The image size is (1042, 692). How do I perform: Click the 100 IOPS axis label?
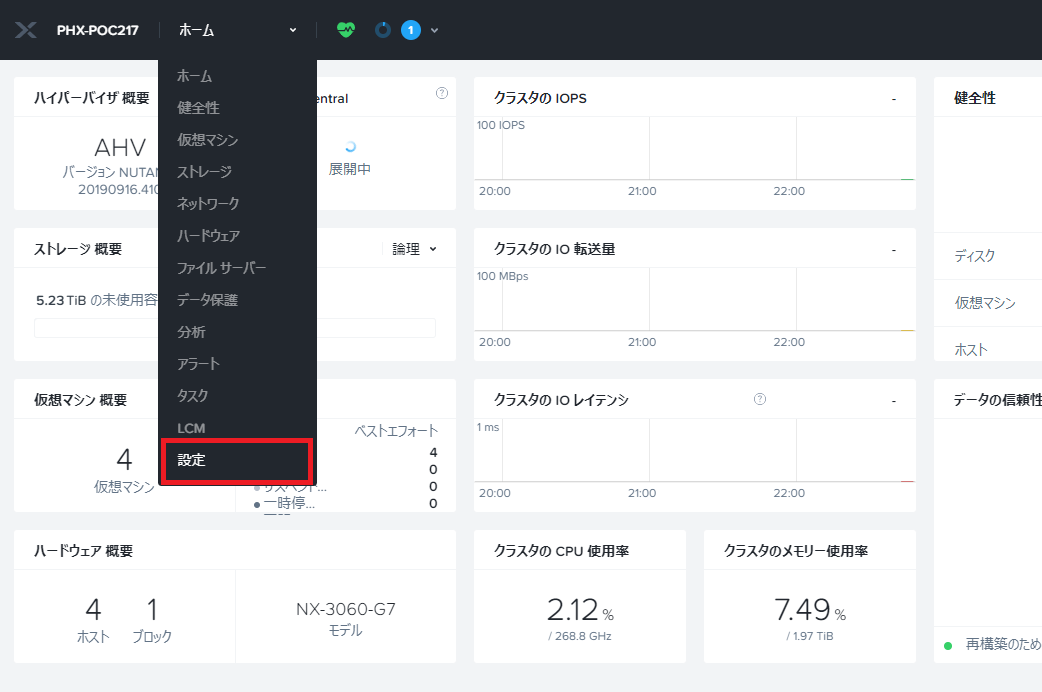coord(500,125)
